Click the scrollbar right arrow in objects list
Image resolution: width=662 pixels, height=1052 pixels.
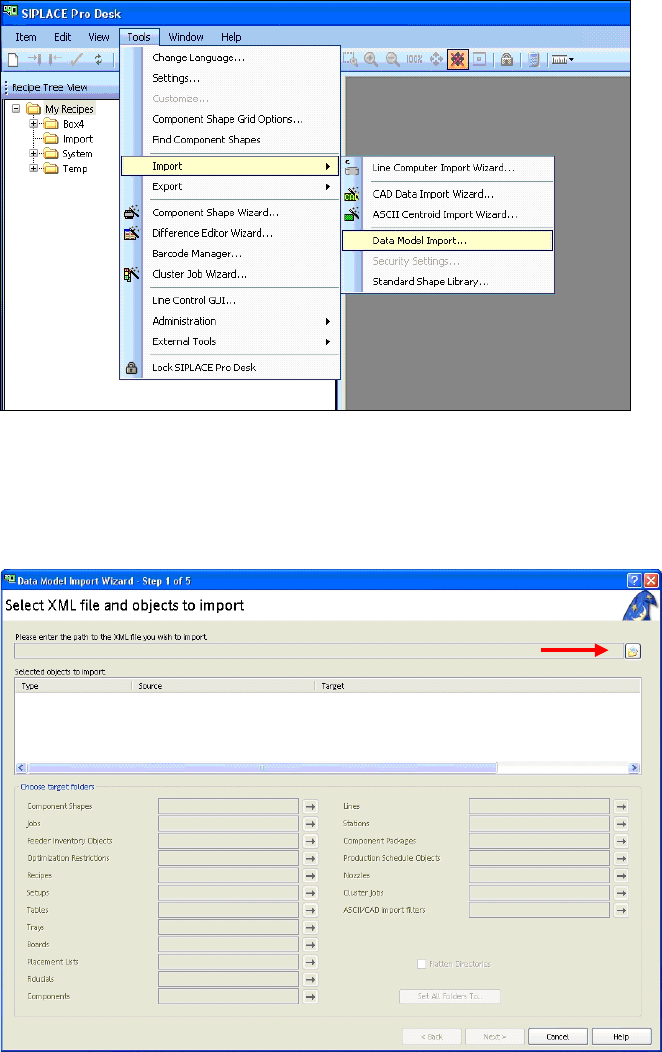pyautogui.click(x=634, y=768)
